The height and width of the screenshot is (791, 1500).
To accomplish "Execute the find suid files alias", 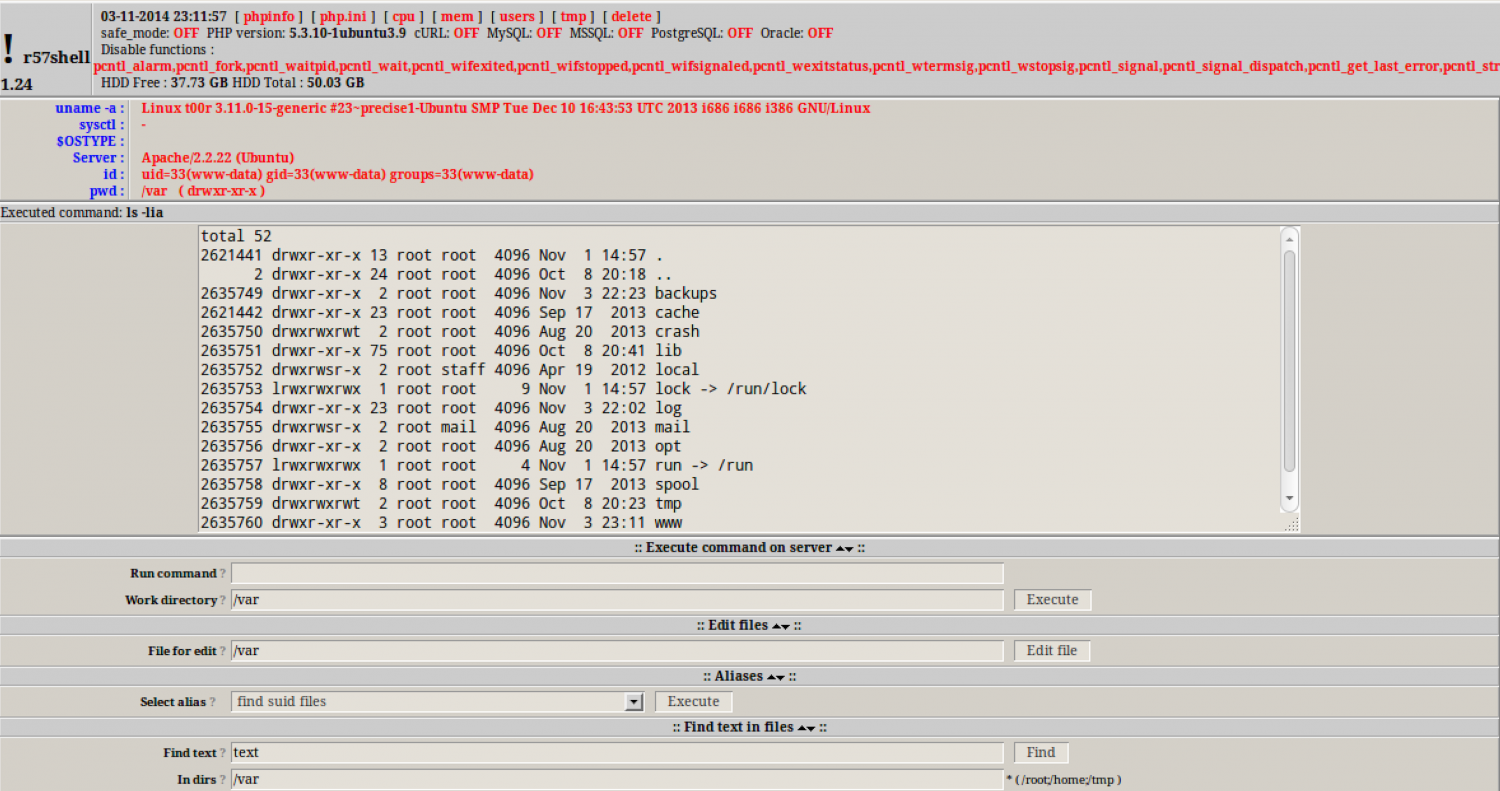I will tap(693, 701).
